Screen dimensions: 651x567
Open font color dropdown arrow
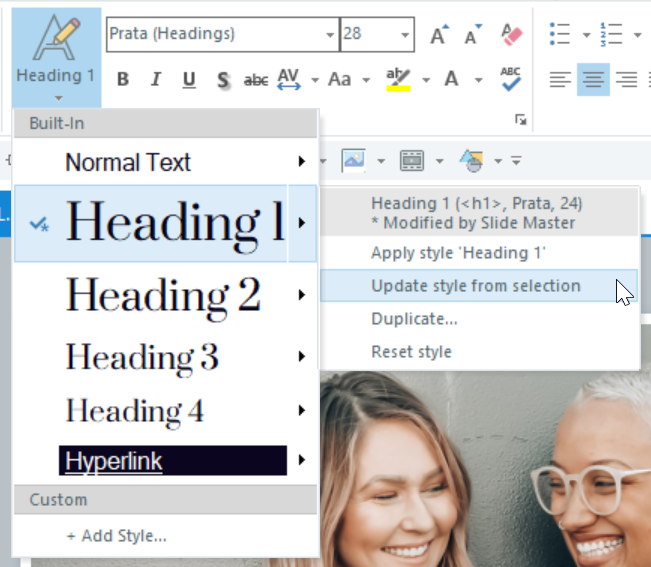pyautogui.click(x=479, y=80)
